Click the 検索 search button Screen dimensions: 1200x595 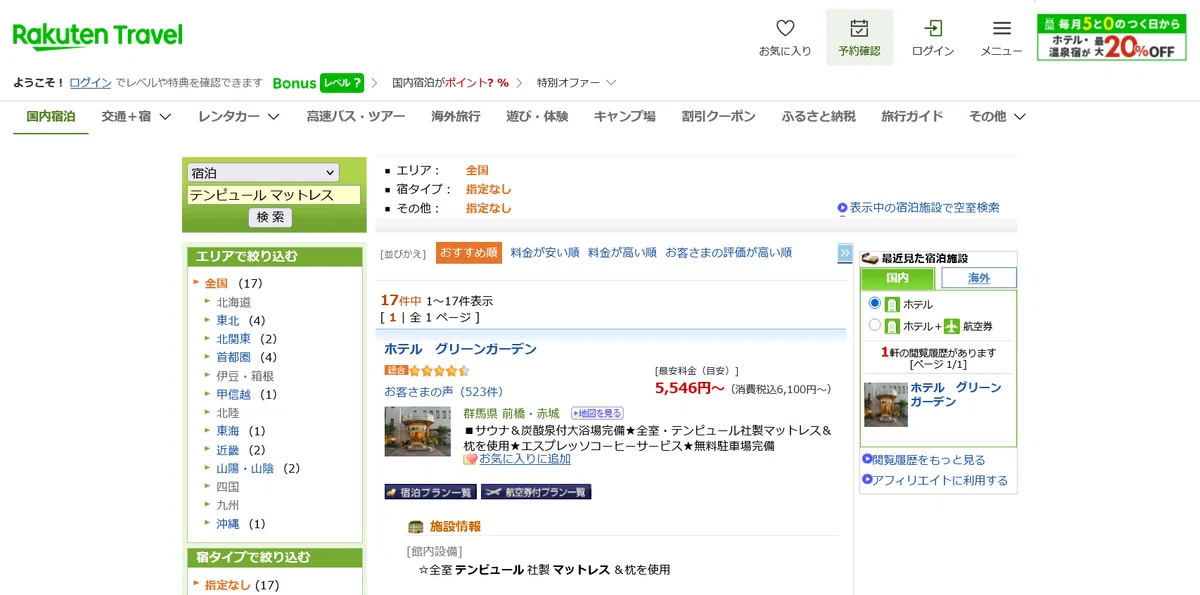tap(270, 217)
